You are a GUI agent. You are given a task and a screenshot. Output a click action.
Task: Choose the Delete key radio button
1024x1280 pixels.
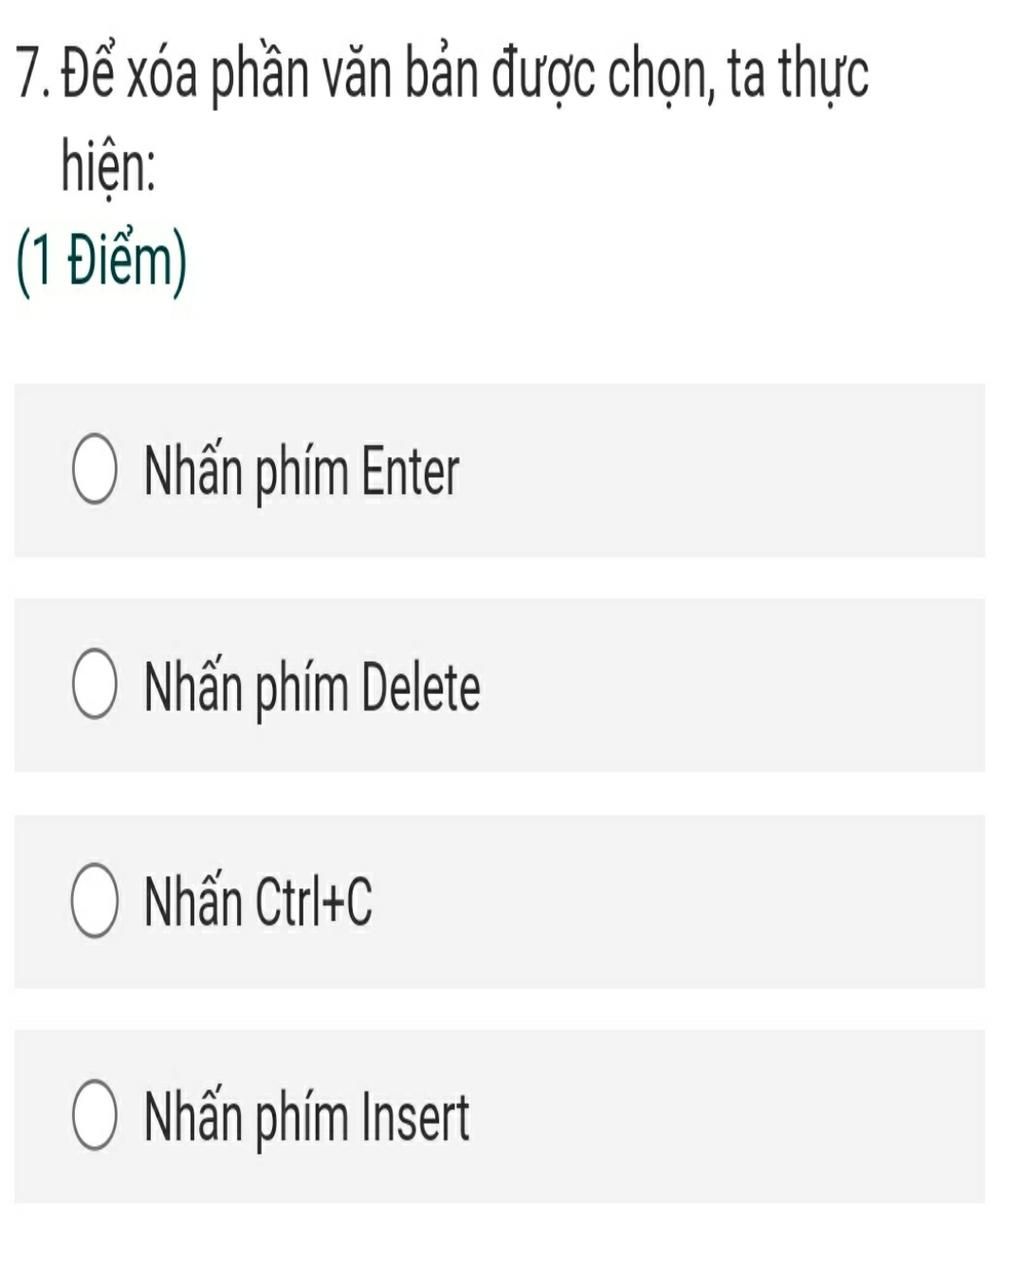click(x=94, y=687)
